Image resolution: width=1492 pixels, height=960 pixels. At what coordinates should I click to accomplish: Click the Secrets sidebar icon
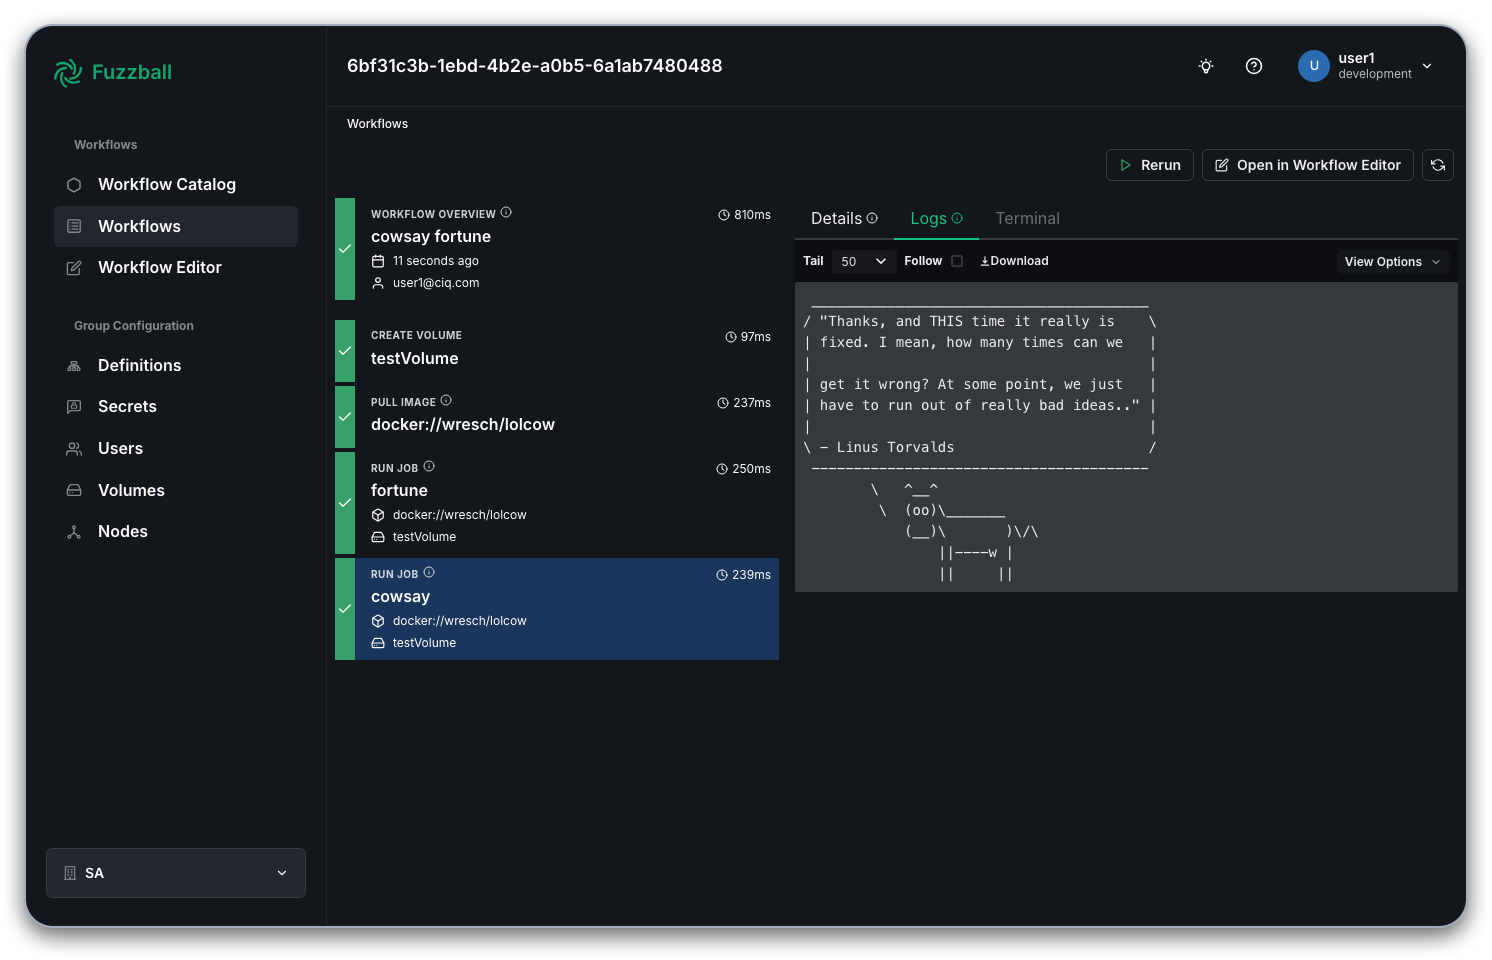pyautogui.click(x=74, y=407)
